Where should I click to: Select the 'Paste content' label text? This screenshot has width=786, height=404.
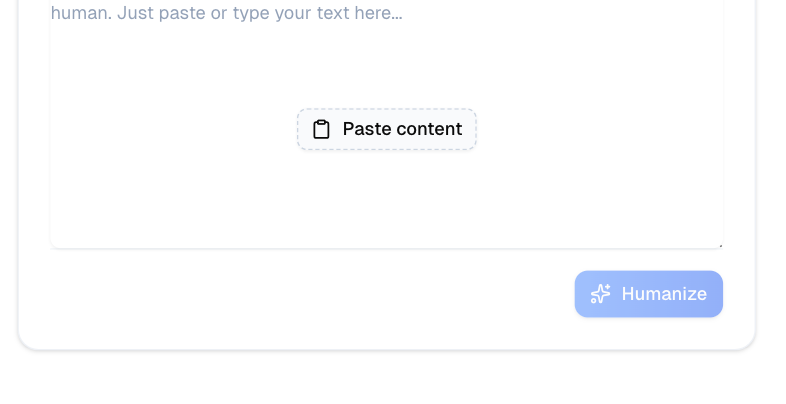click(x=402, y=129)
